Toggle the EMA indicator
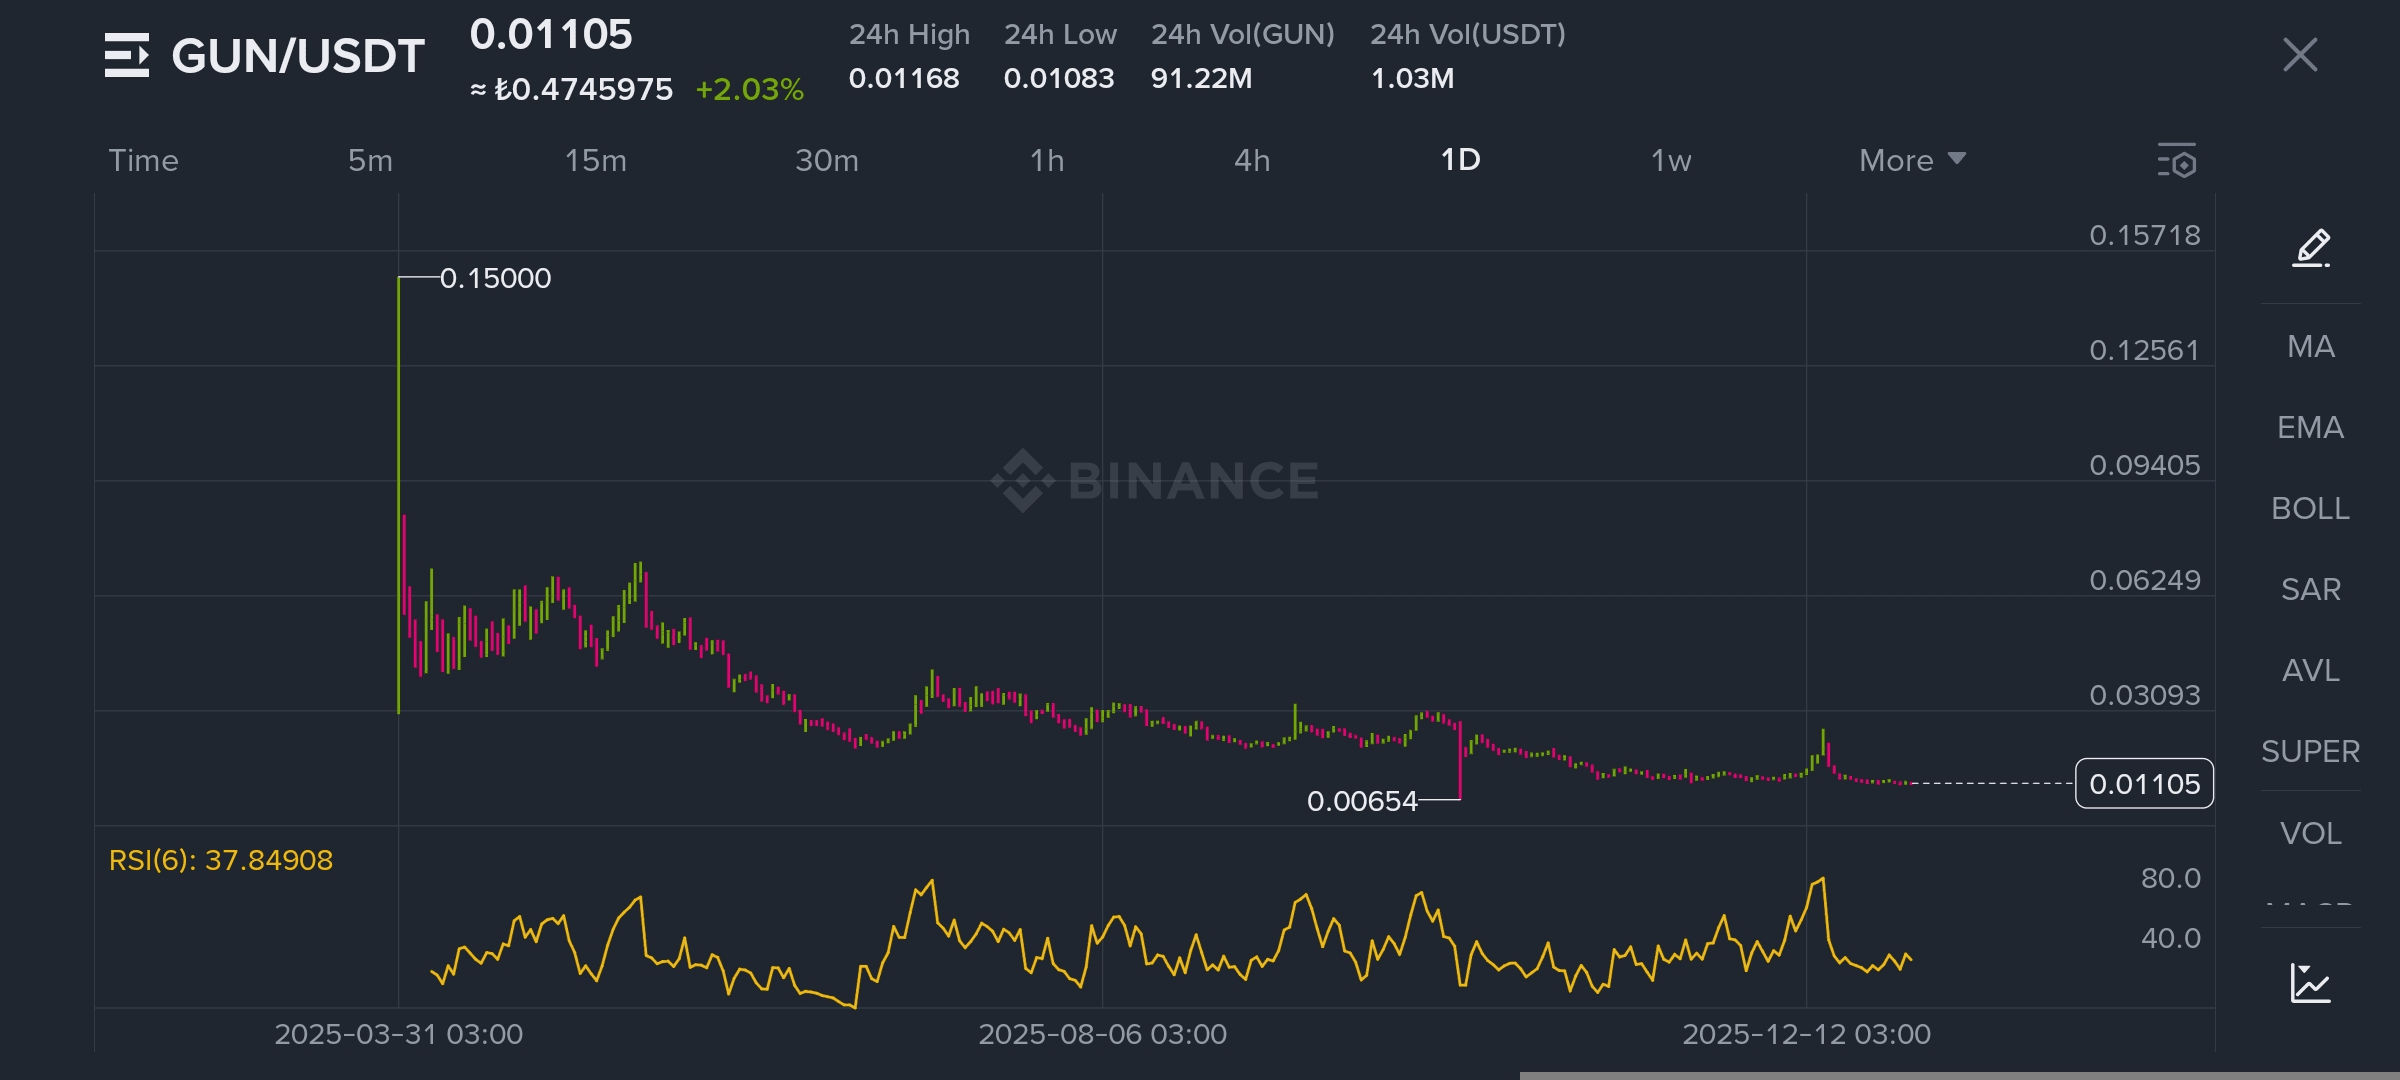This screenshot has height=1080, width=2400. 2310,427
